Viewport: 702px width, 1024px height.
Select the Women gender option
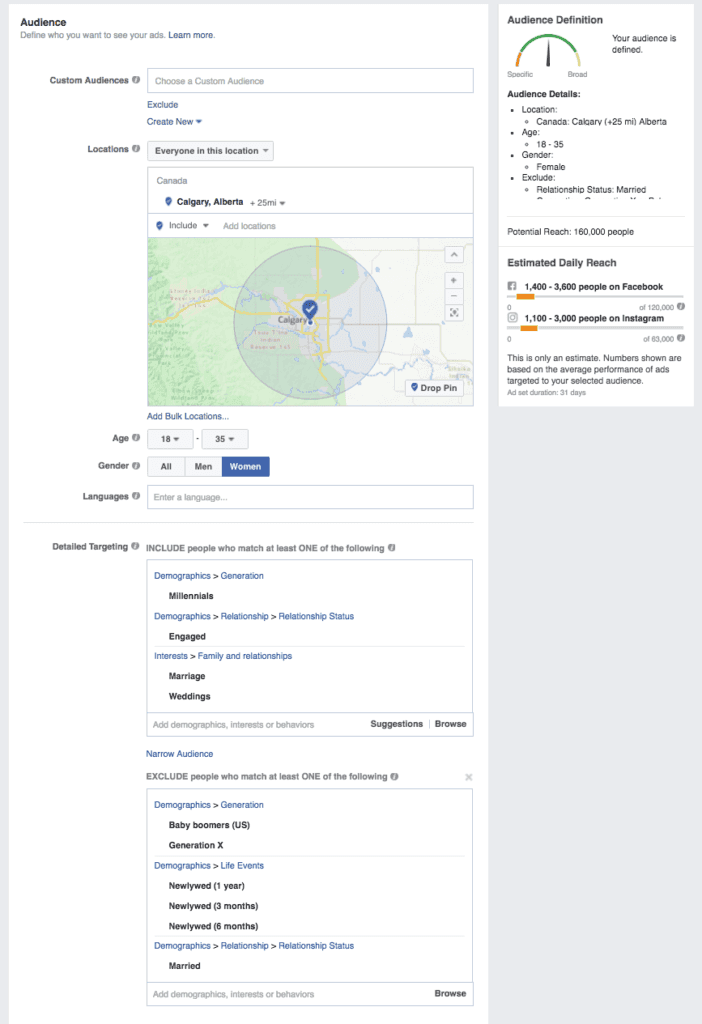tap(246, 466)
